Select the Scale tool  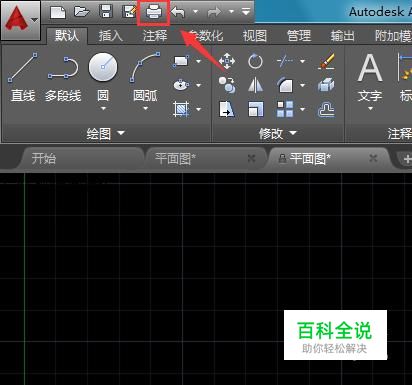point(256,109)
